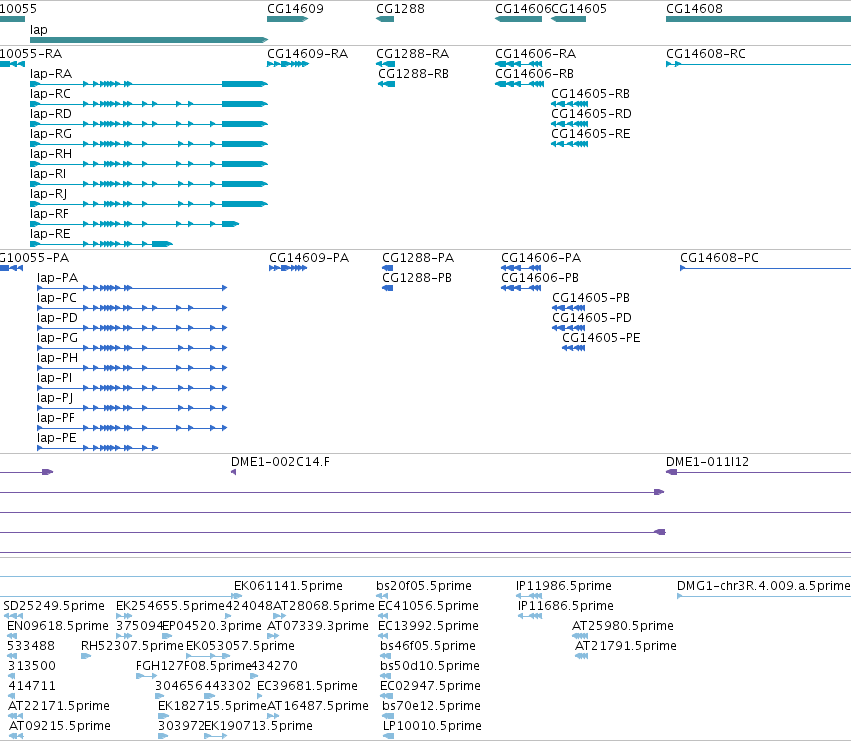Click the lap-RD transcript label
851x741 pixels.
(51, 114)
